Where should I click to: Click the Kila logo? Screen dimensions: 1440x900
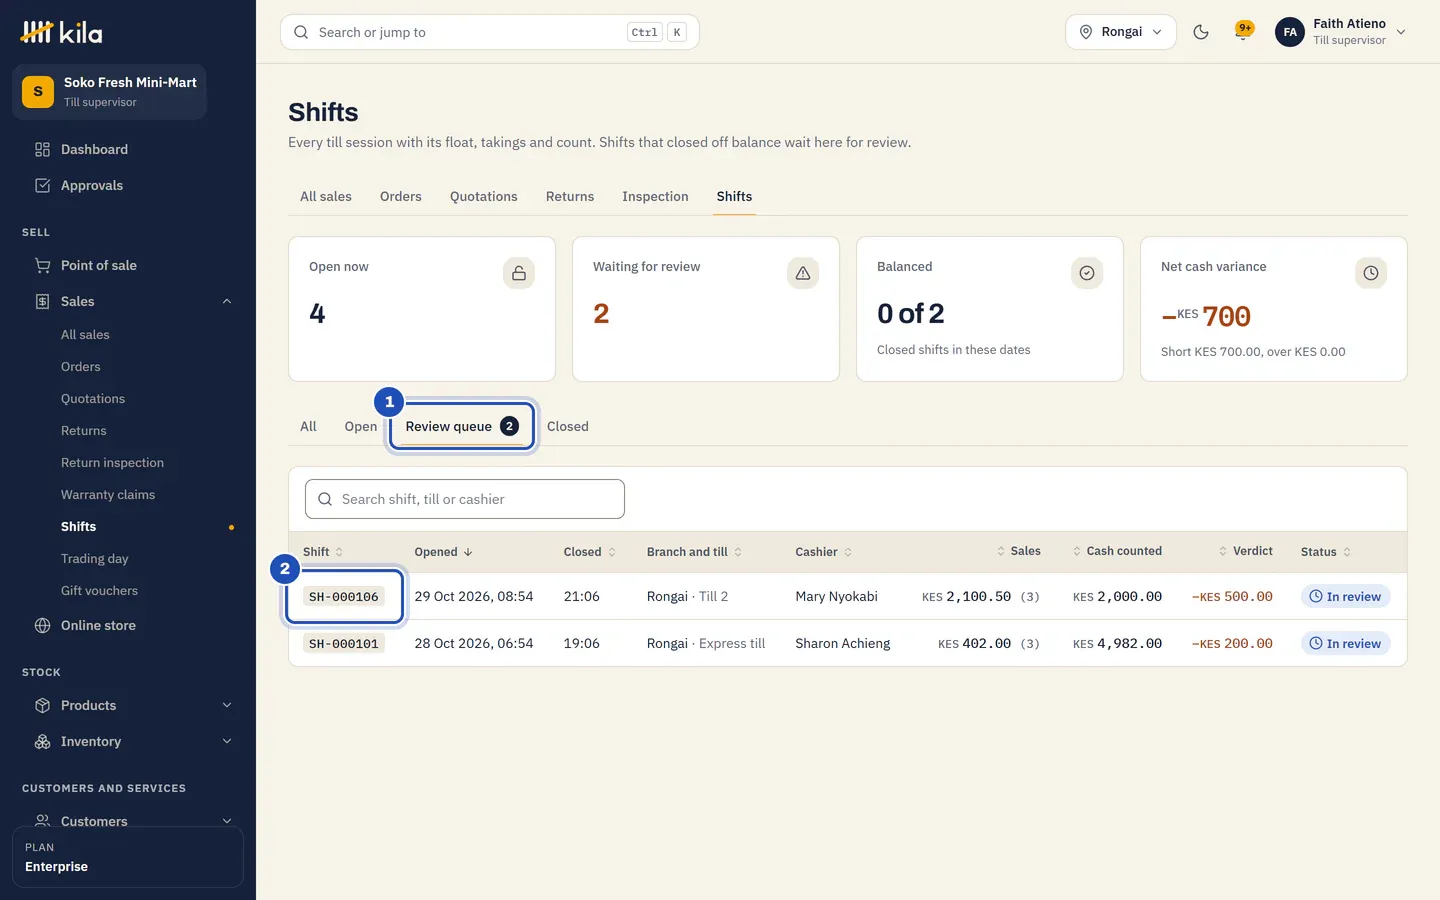pyautogui.click(x=62, y=33)
